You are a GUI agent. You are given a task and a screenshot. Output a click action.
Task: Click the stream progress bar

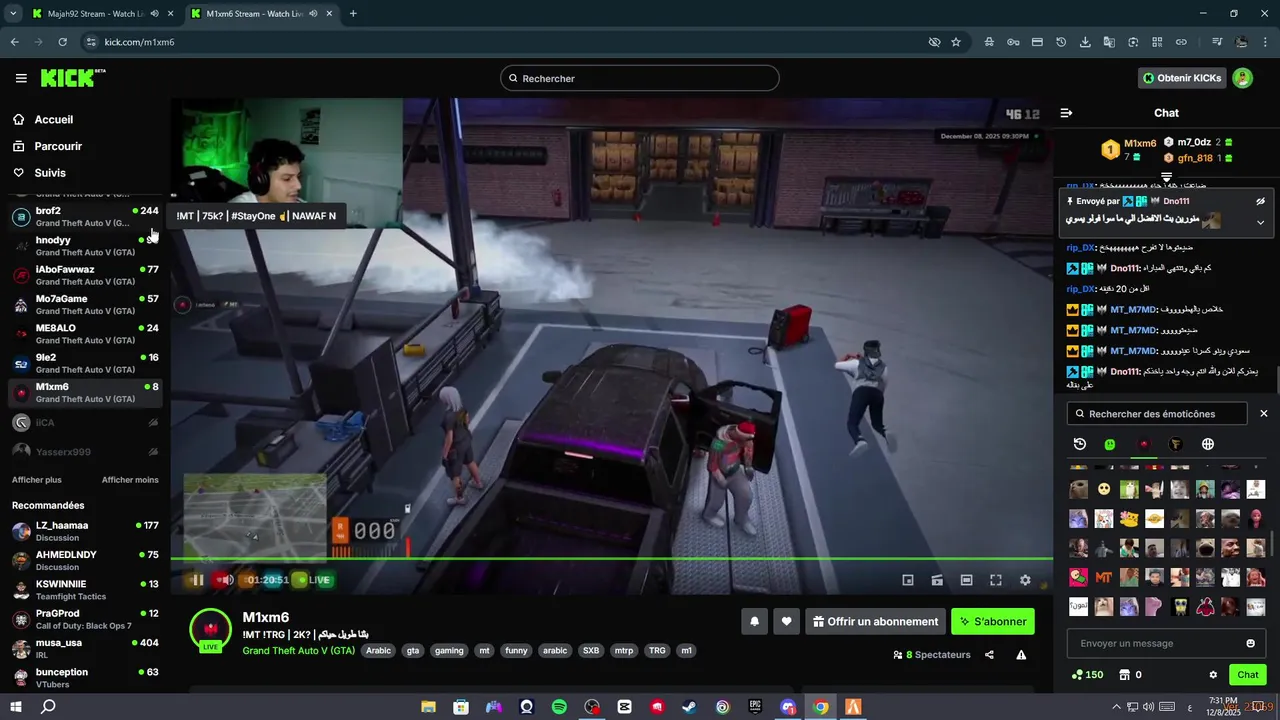pos(612,559)
